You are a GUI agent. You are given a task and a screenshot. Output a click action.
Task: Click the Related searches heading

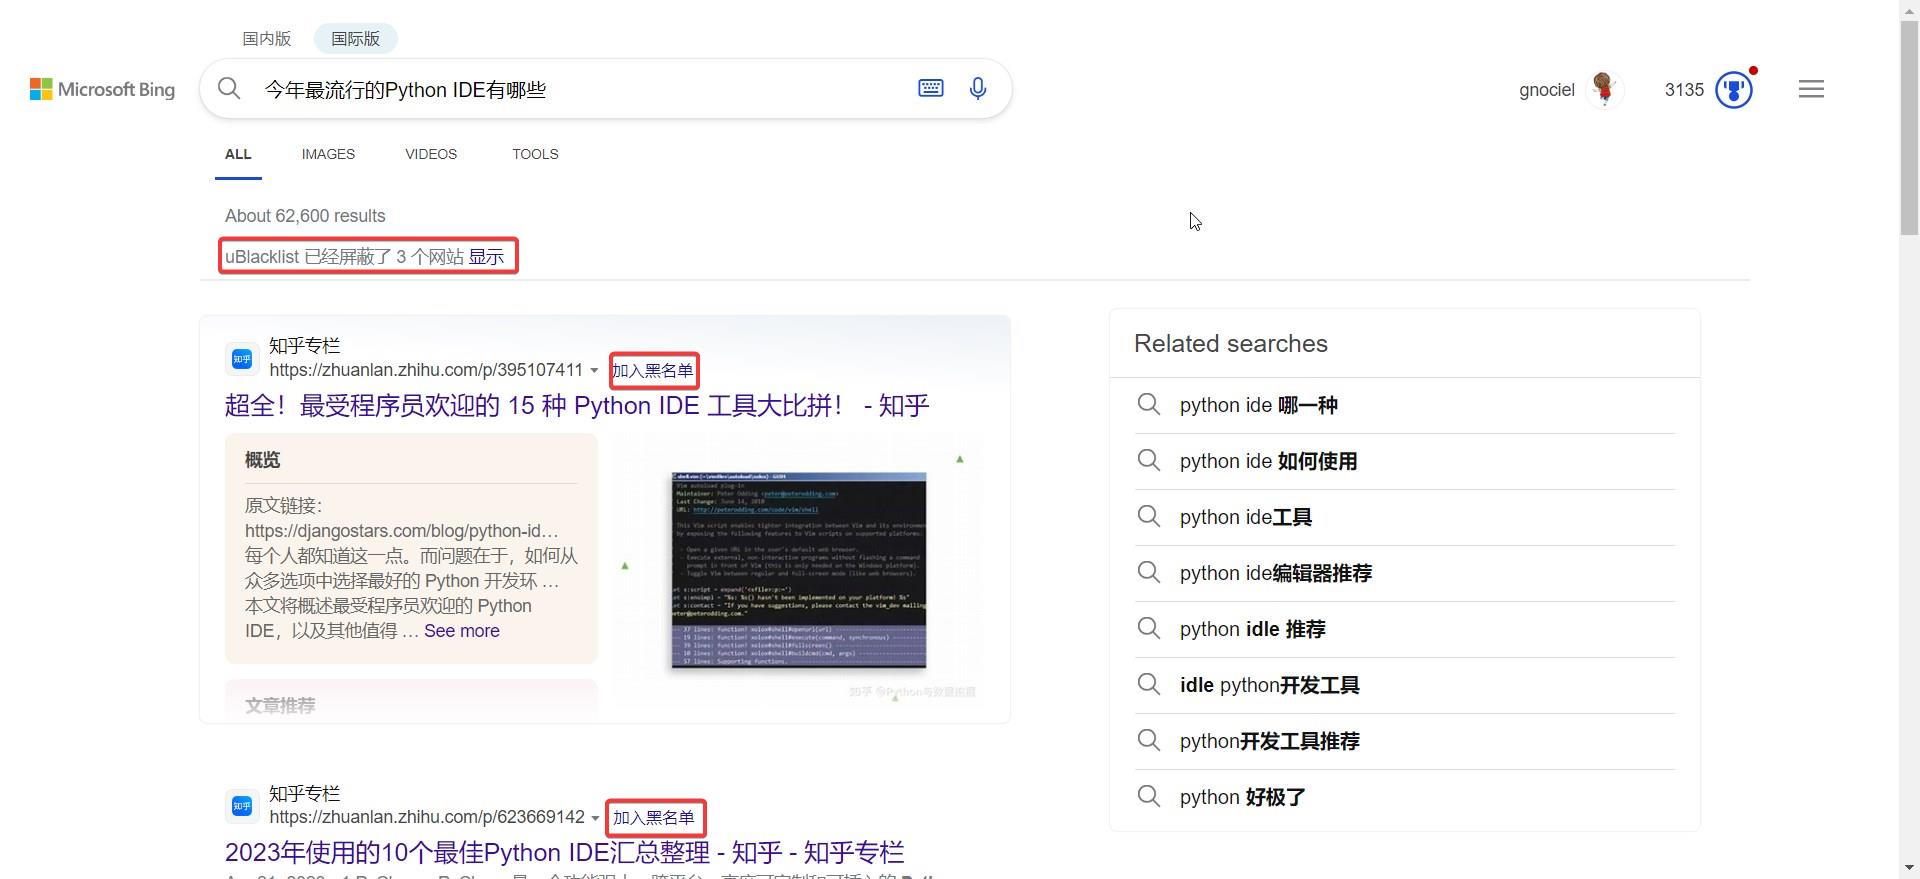(x=1231, y=343)
